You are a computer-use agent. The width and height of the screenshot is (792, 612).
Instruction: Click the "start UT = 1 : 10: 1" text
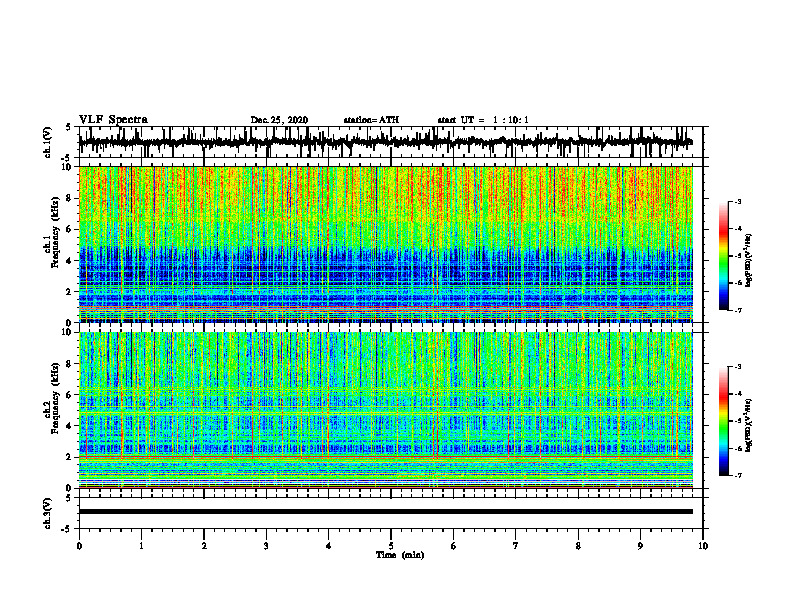pos(483,120)
